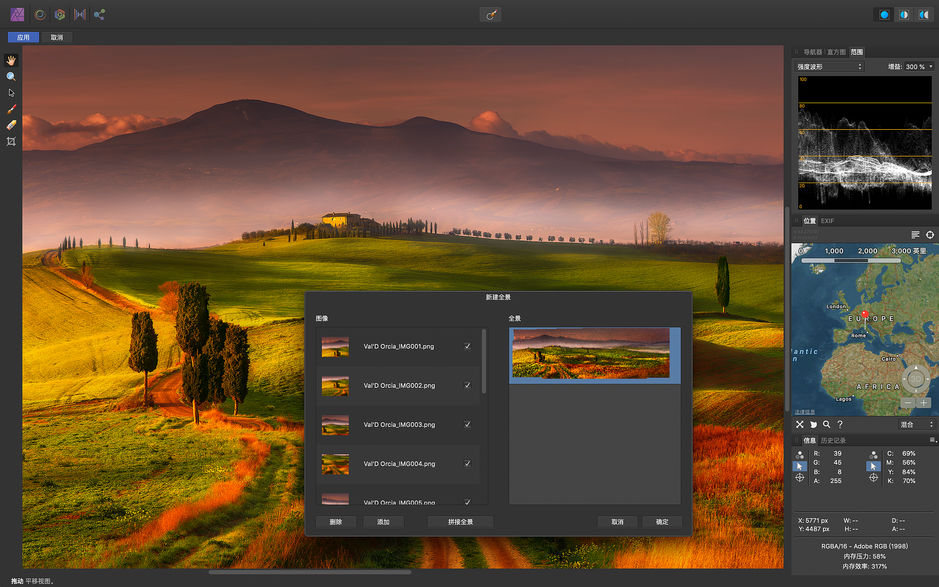Select the Hand pan tool in the left toolbar
Viewport: 939px width, 587px height.
click(x=11, y=61)
